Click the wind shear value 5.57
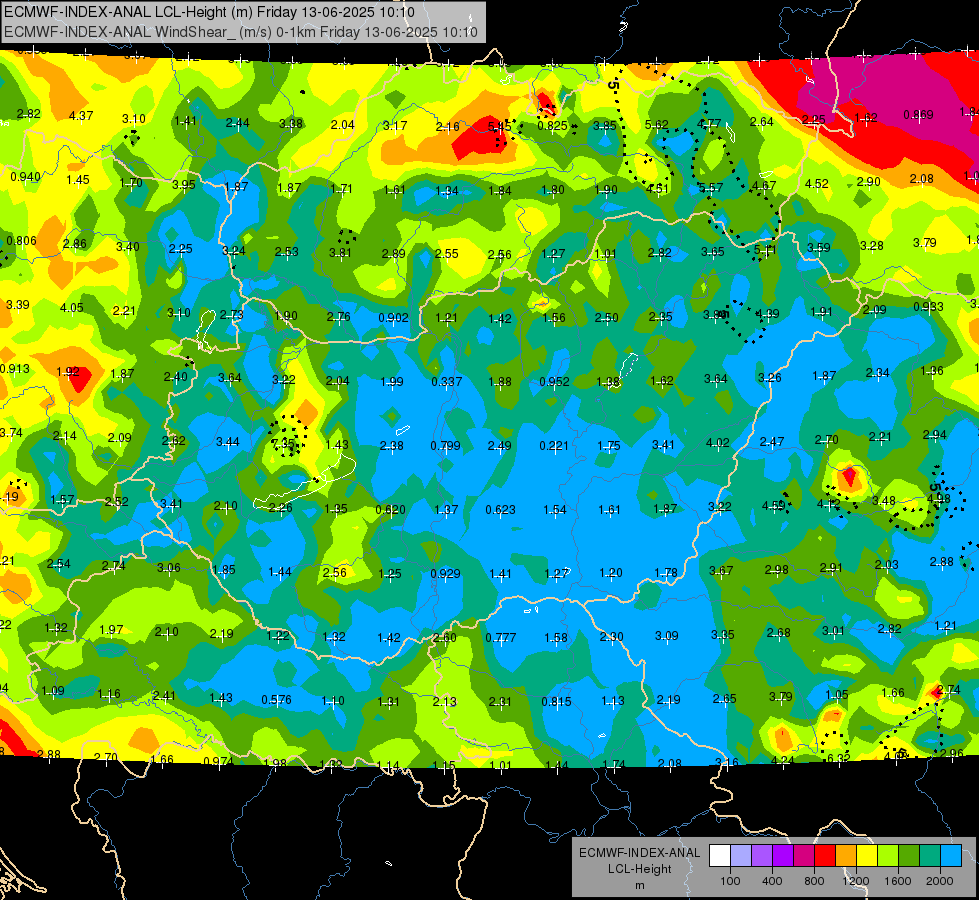The width and height of the screenshot is (979, 900). (x=711, y=188)
